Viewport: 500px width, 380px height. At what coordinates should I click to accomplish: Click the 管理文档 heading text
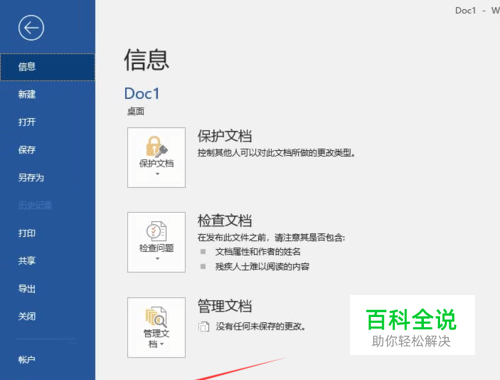pos(225,306)
